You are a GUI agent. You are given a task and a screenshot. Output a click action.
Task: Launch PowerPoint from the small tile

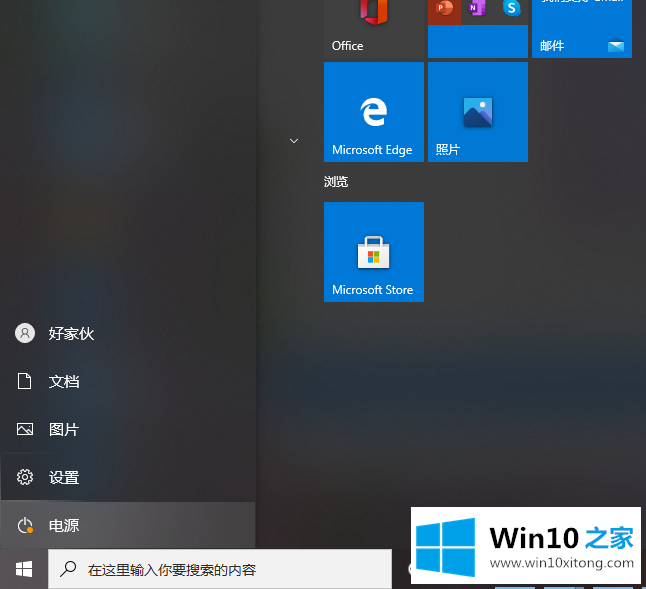pos(444,12)
